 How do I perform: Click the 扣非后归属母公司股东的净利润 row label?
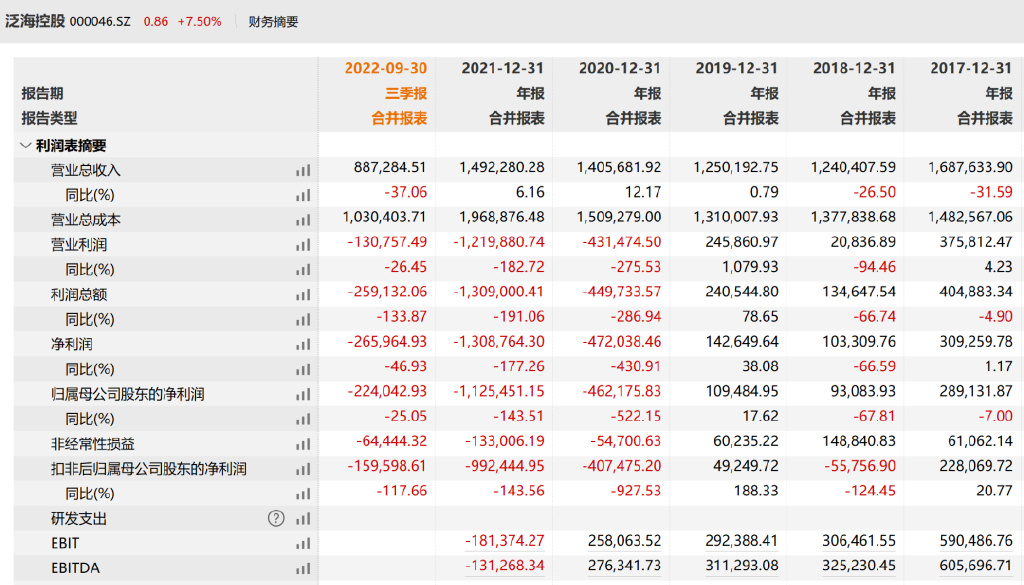(149, 469)
